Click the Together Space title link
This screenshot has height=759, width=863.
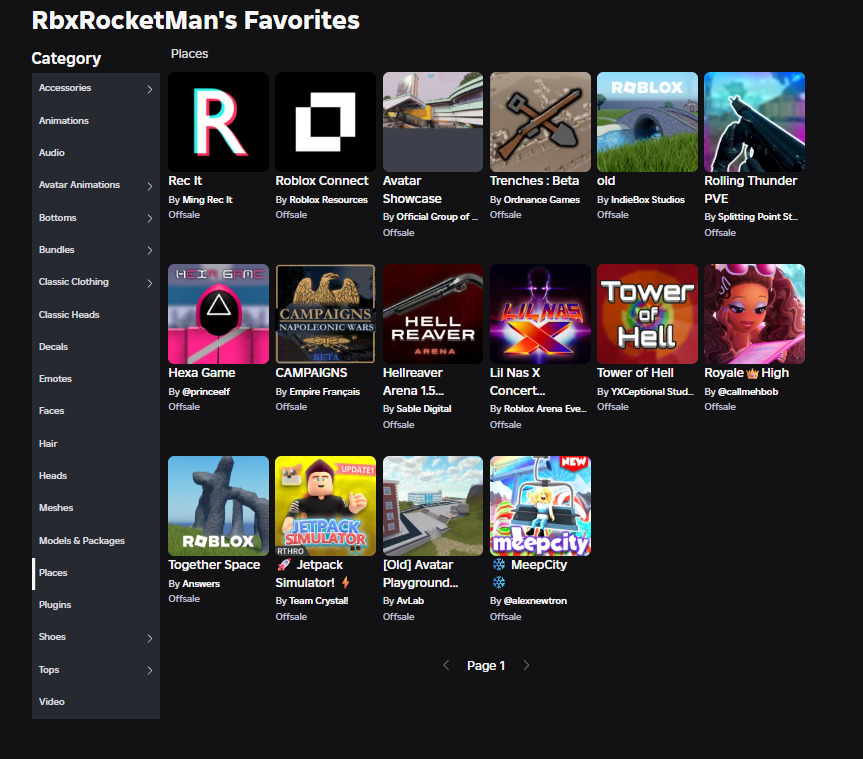tap(214, 565)
